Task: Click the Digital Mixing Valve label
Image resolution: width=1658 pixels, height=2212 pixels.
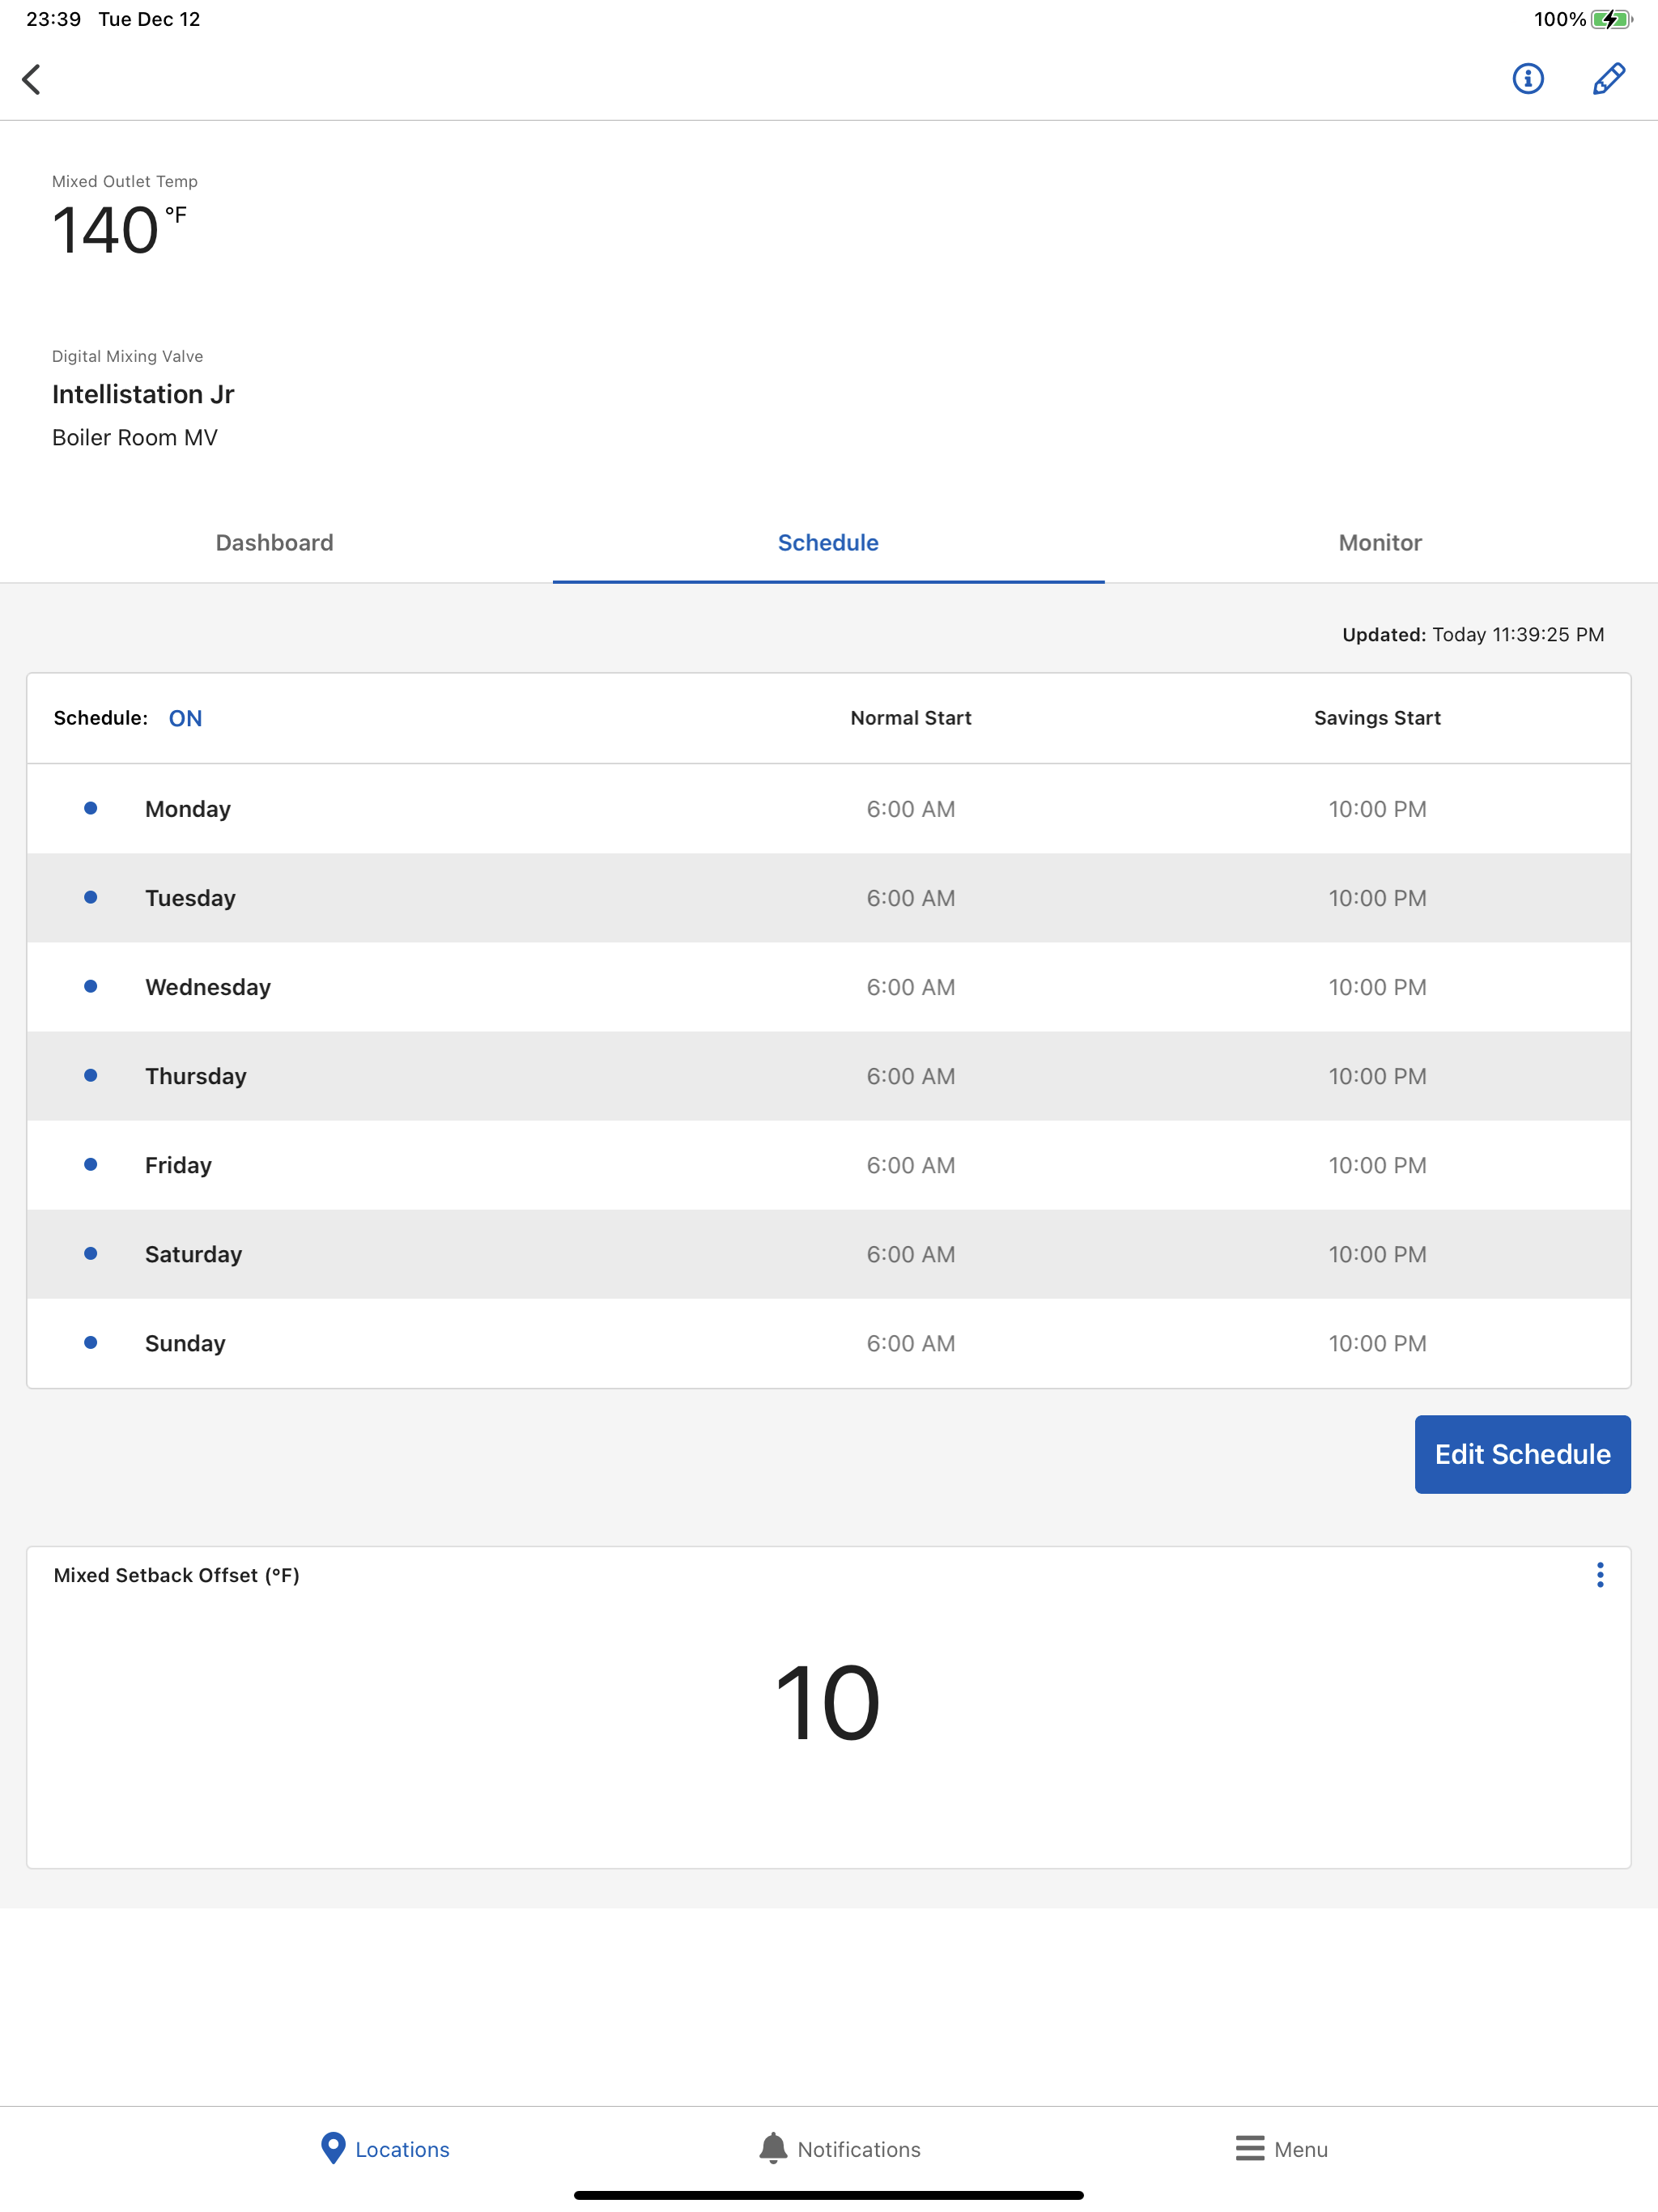Action: 127,356
